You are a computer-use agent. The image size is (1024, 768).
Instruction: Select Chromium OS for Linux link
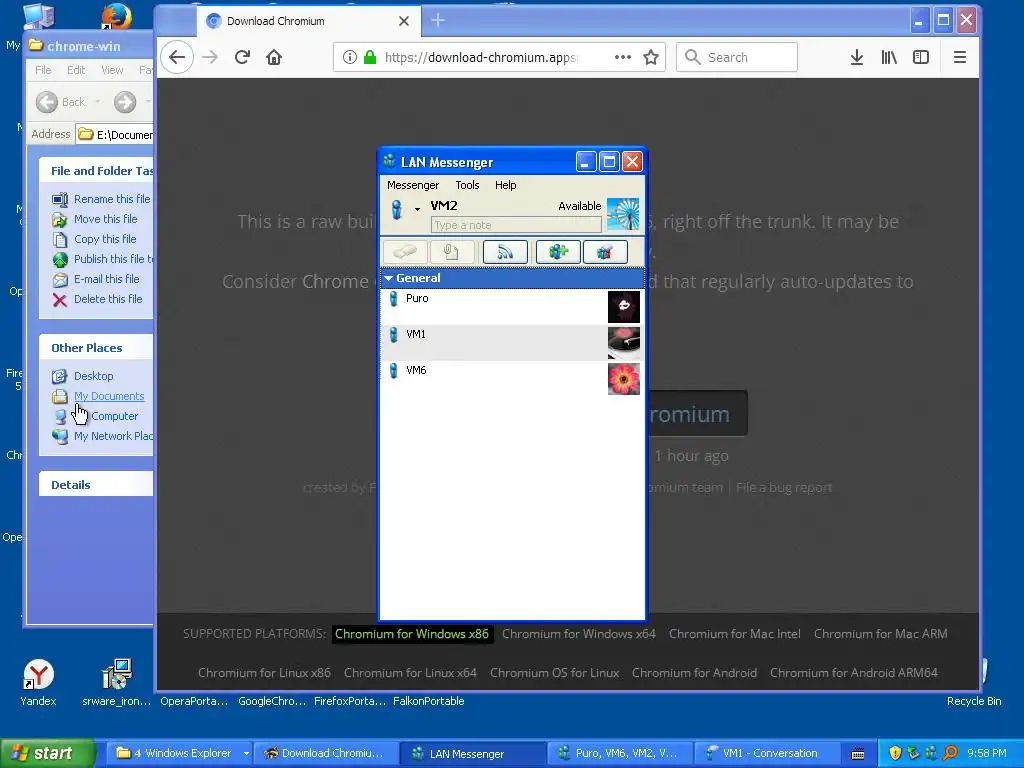click(554, 673)
